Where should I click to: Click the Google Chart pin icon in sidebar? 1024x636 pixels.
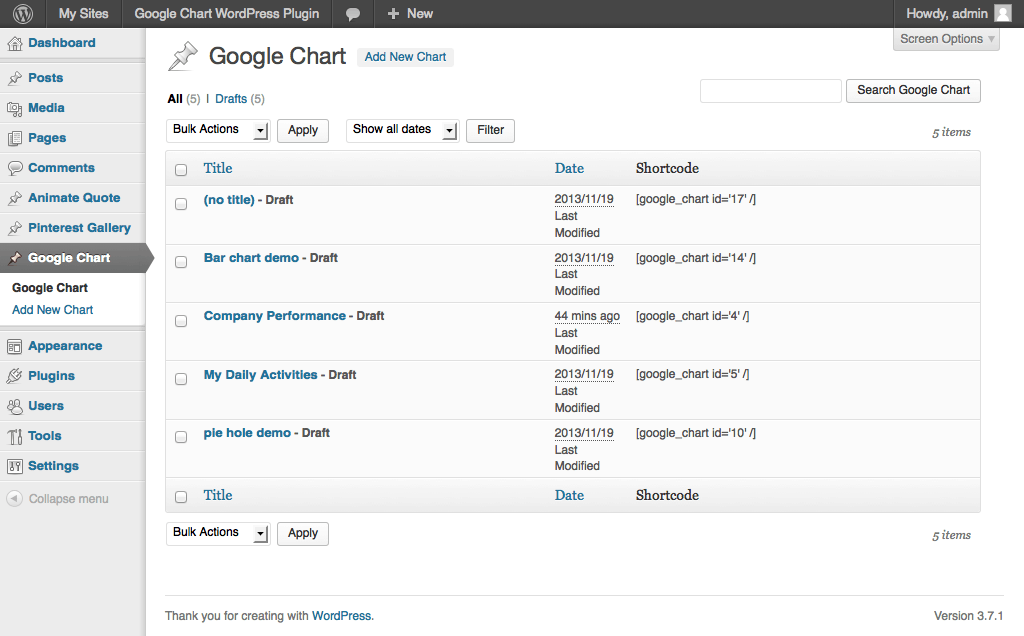point(14,259)
